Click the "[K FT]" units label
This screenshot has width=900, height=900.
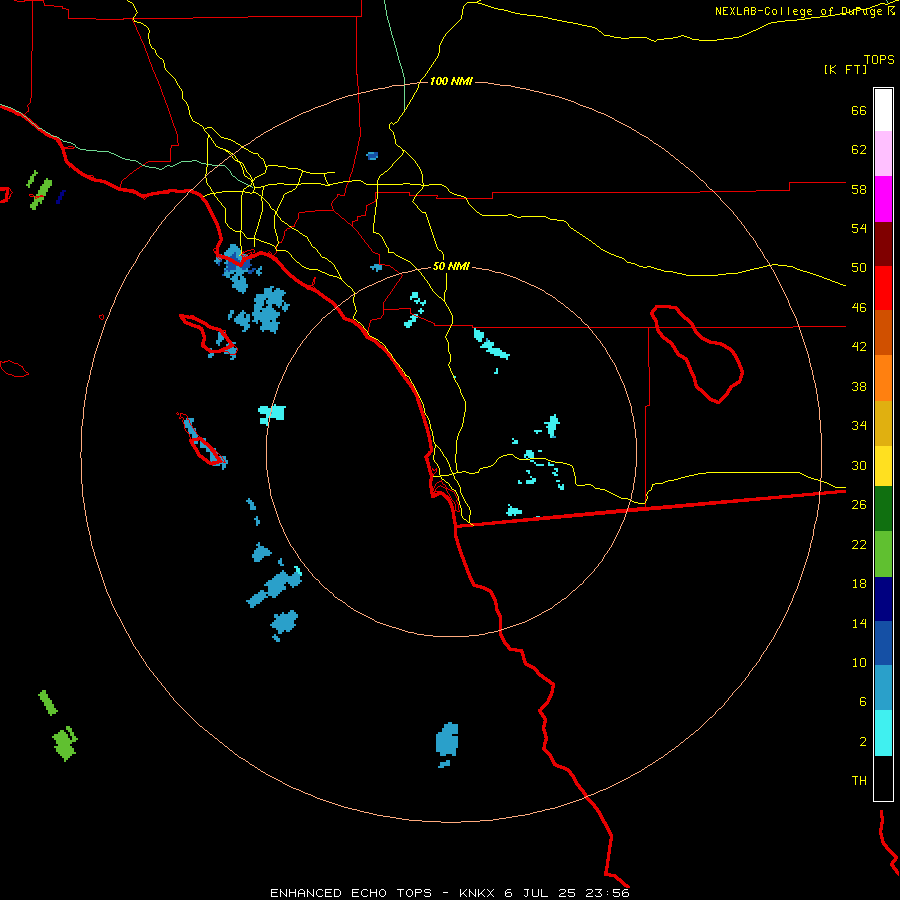pyautogui.click(x=845, y=69)
